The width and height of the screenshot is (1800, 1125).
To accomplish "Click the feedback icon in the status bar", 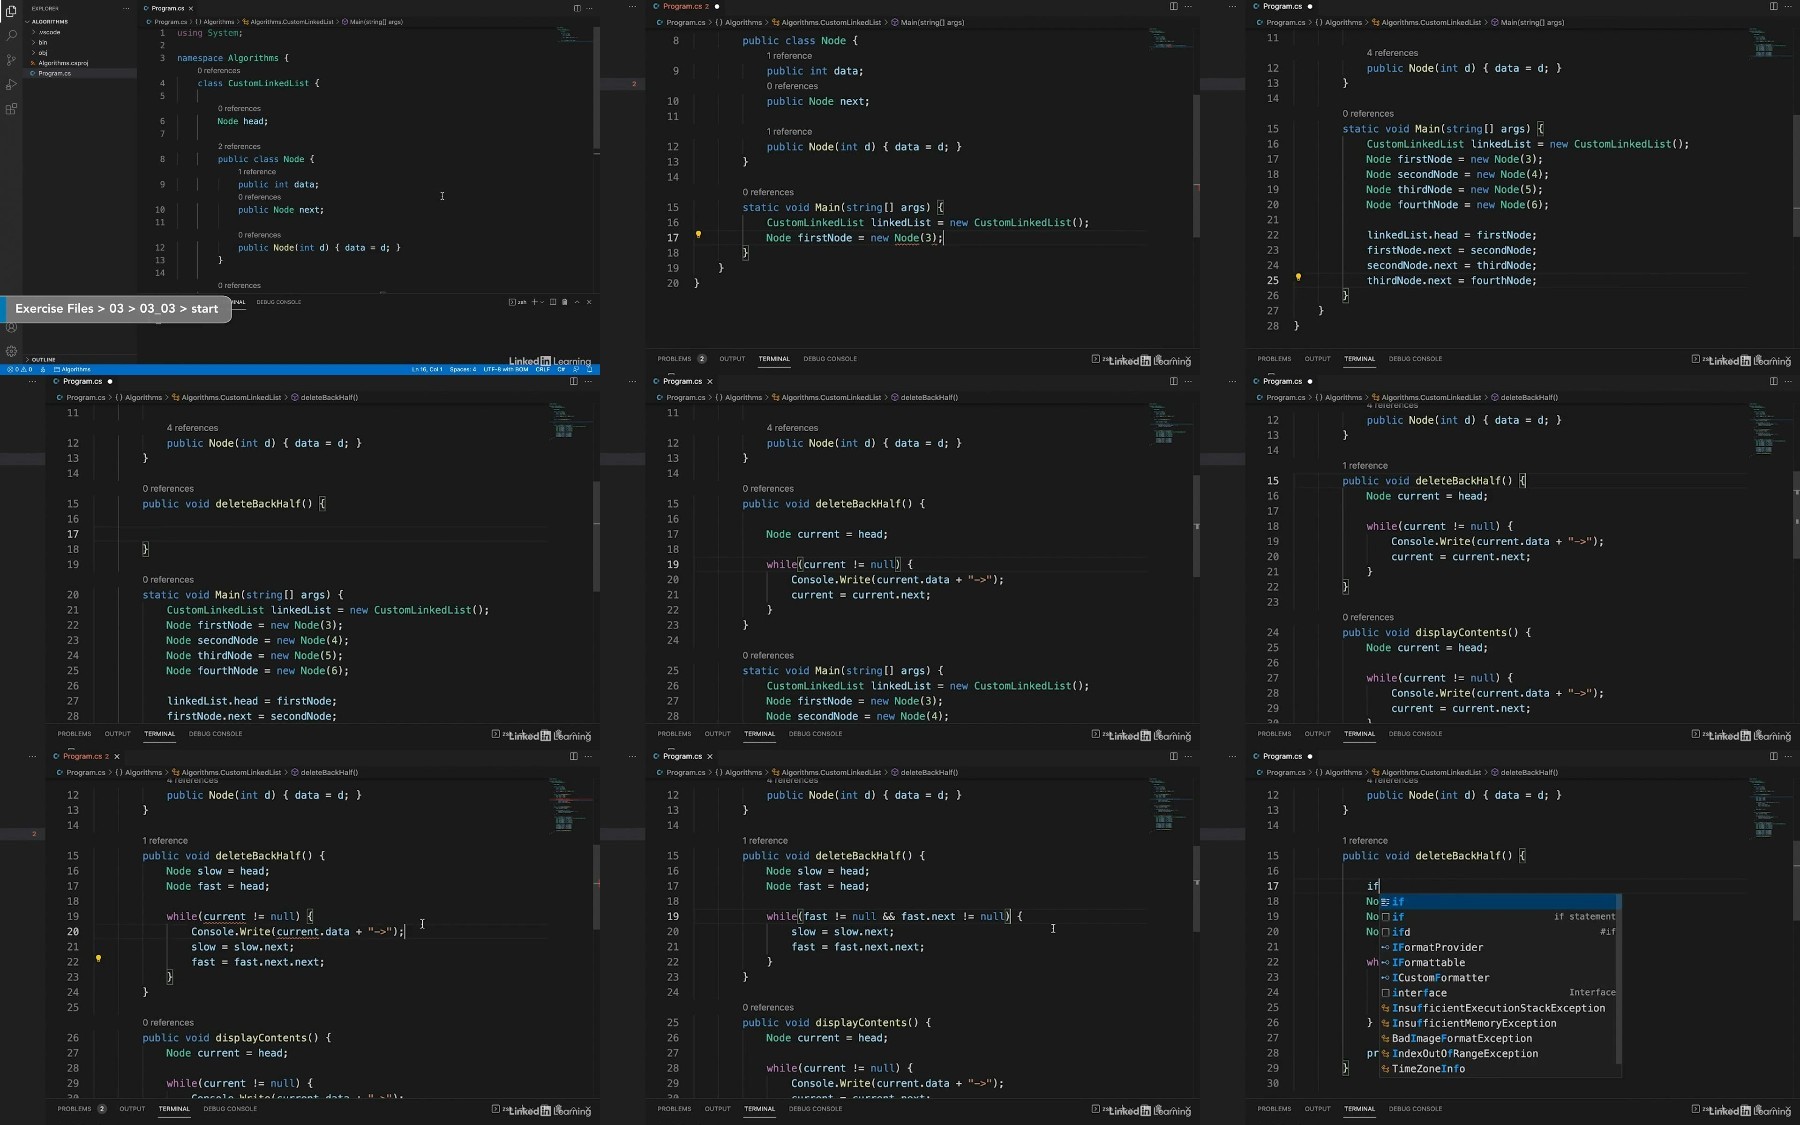I will pos(576,369).
